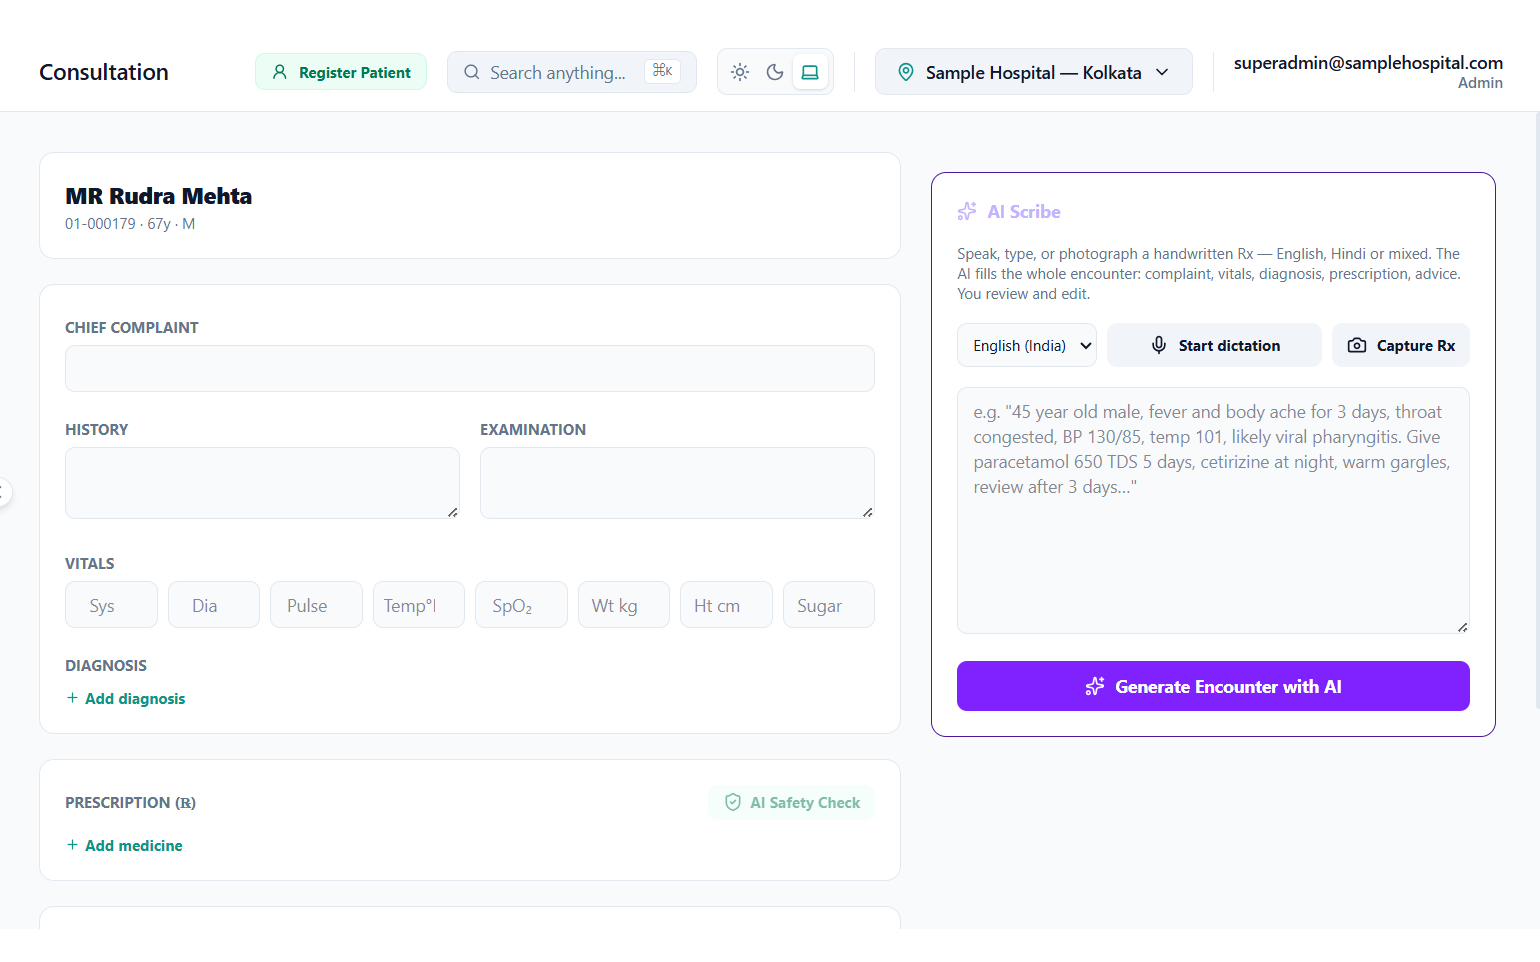The height and width of the screenshot is (962, 1540).
Task: Click into the Examination text area
Action: 677,483
